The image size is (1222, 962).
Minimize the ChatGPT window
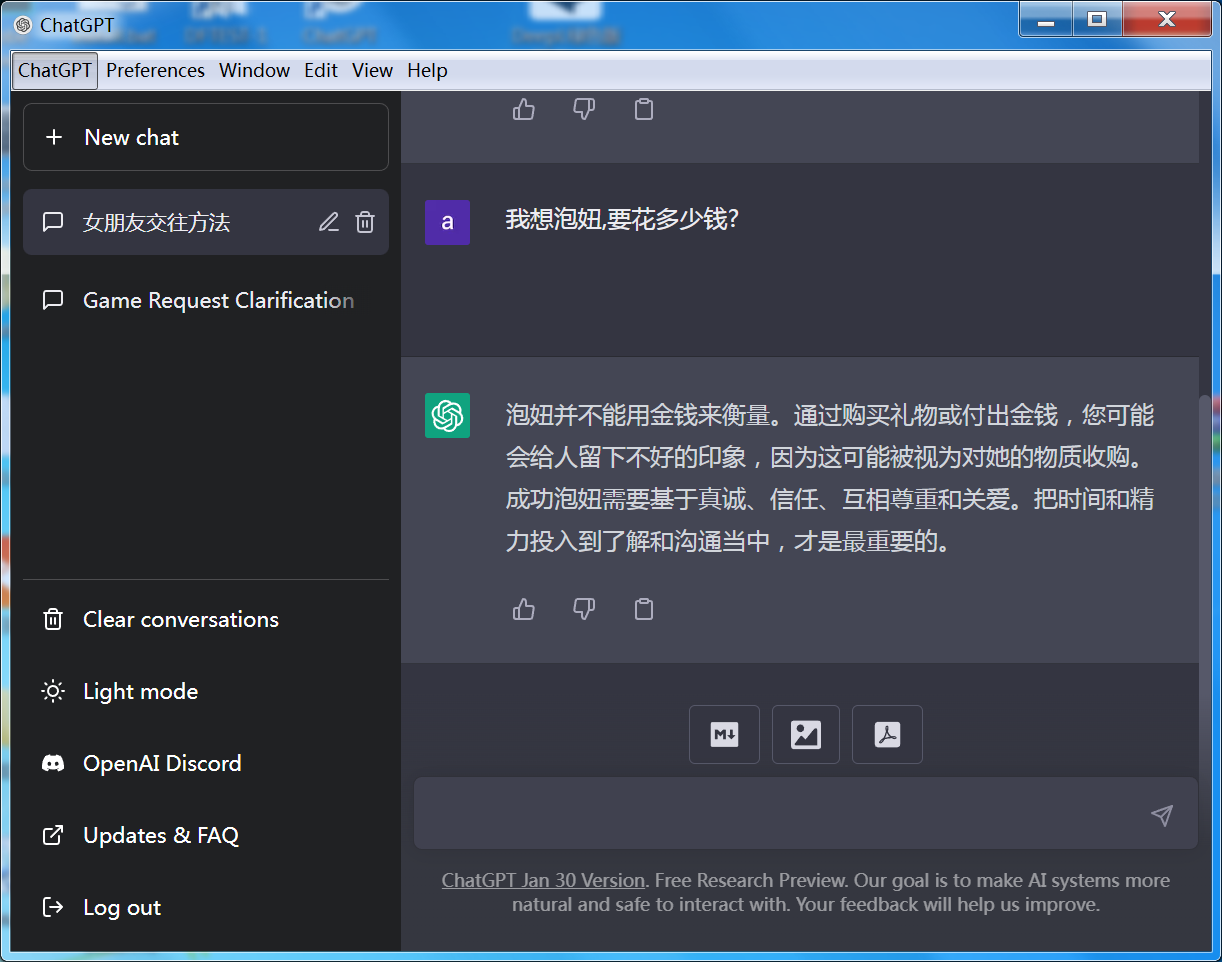(x=1046, y=19)
